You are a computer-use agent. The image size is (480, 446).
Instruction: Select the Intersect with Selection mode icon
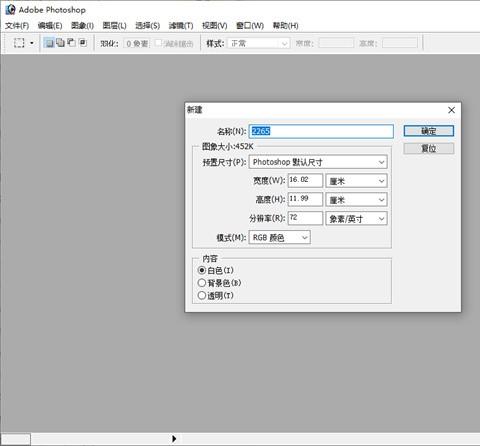point(83,43)
